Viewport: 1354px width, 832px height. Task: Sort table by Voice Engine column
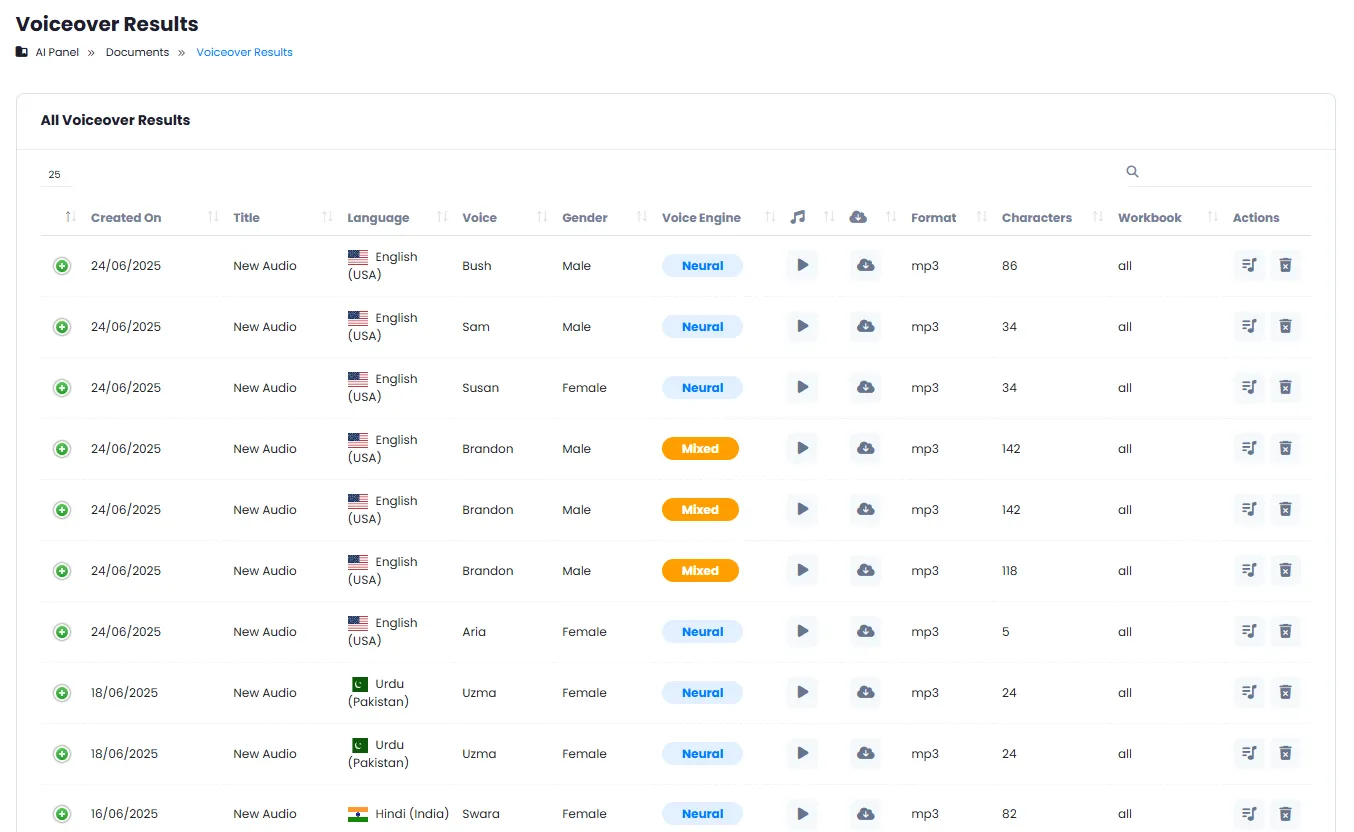tap(701, 218)
